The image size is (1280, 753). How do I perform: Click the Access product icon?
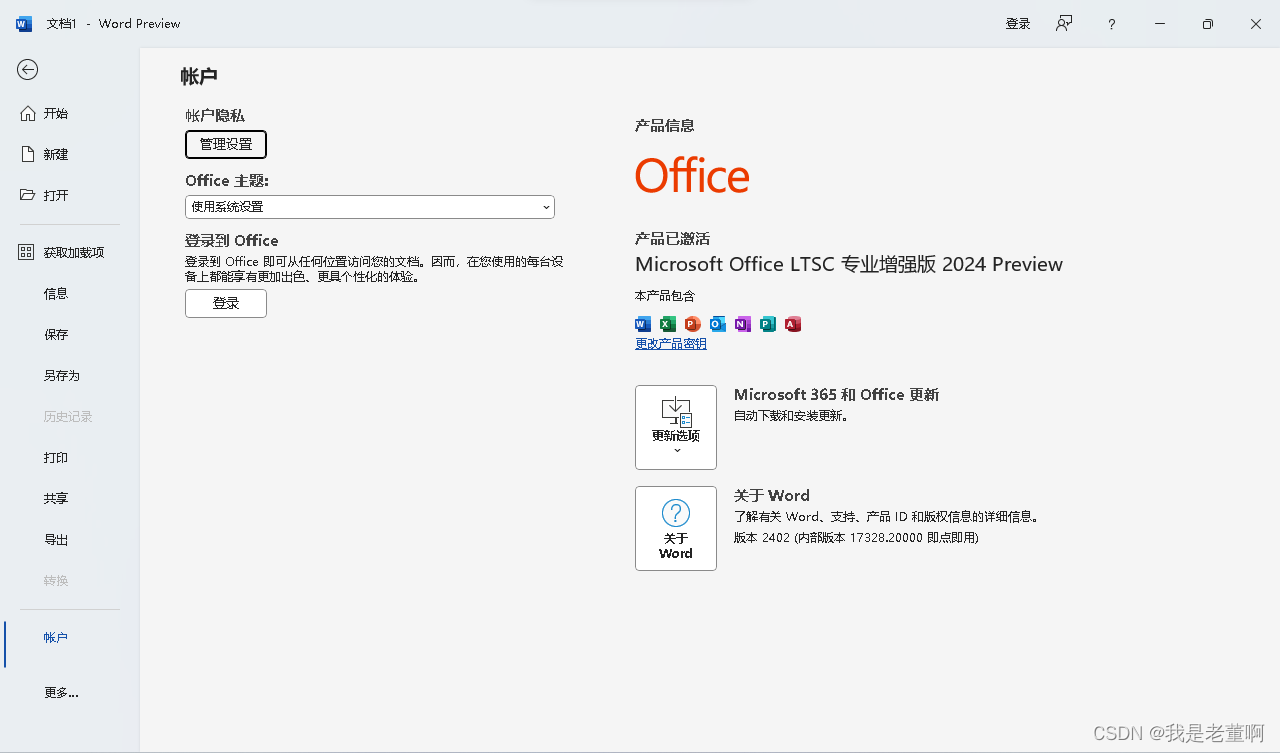793,324
